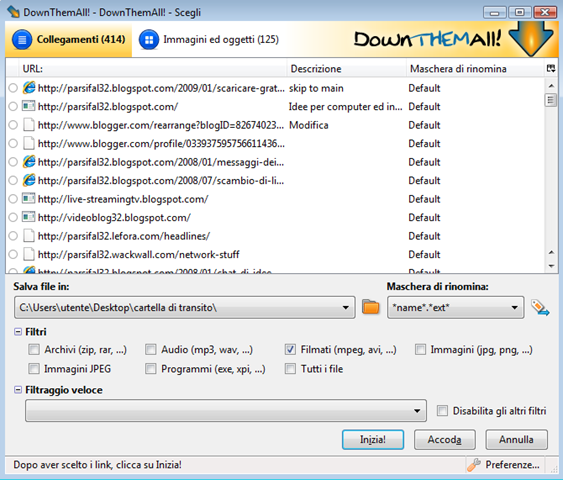Select the live-streamingtv.blogspot.com URL text

point(123,199)
